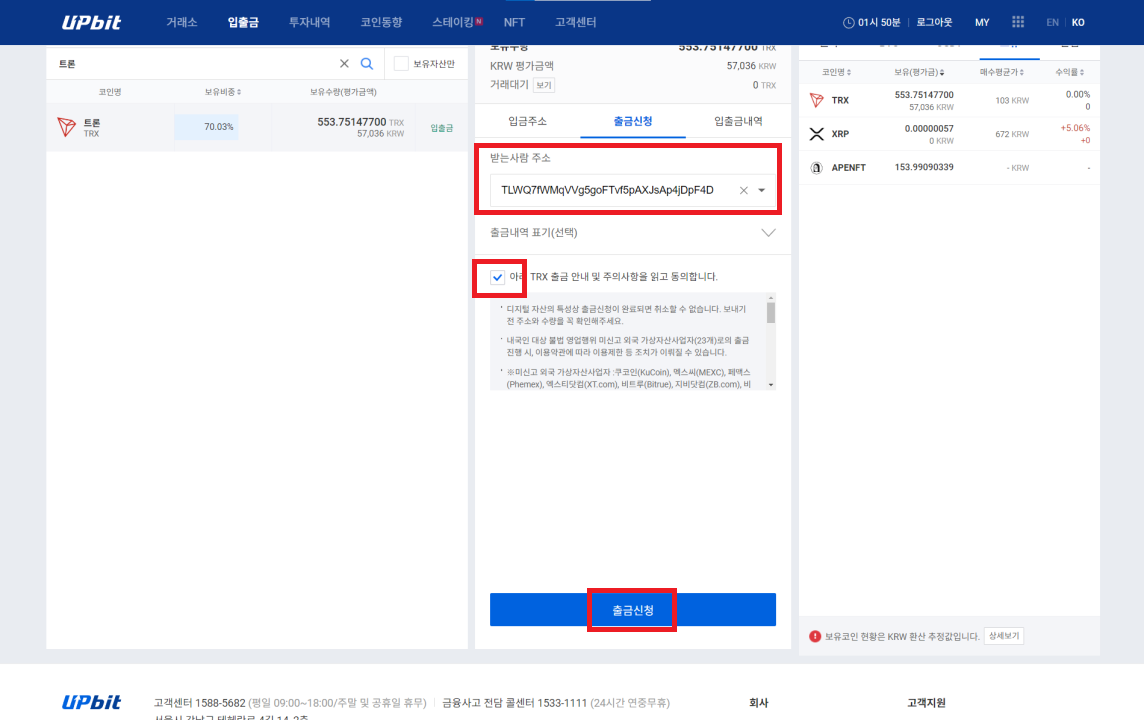Open 코인동향 menu

(x=381, y=23)
